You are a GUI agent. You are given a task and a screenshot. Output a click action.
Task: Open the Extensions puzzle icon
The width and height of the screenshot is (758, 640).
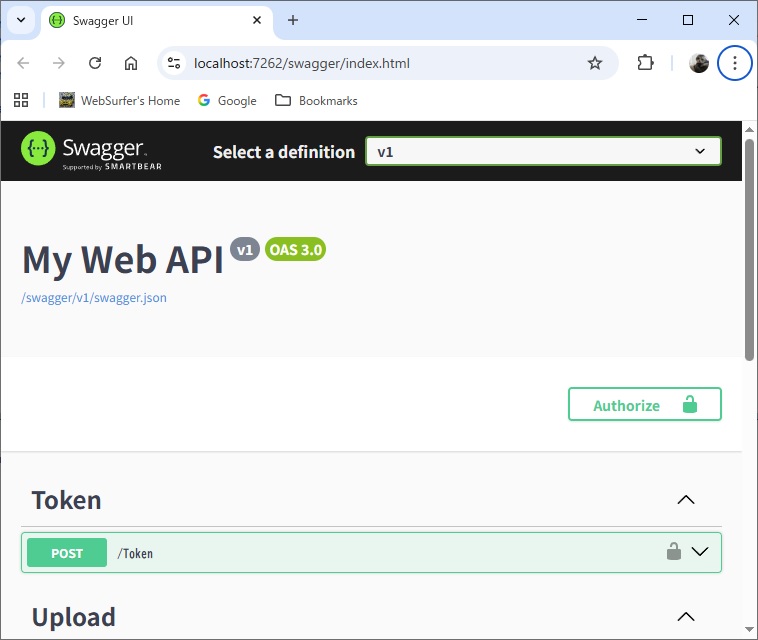pos(645,63)
